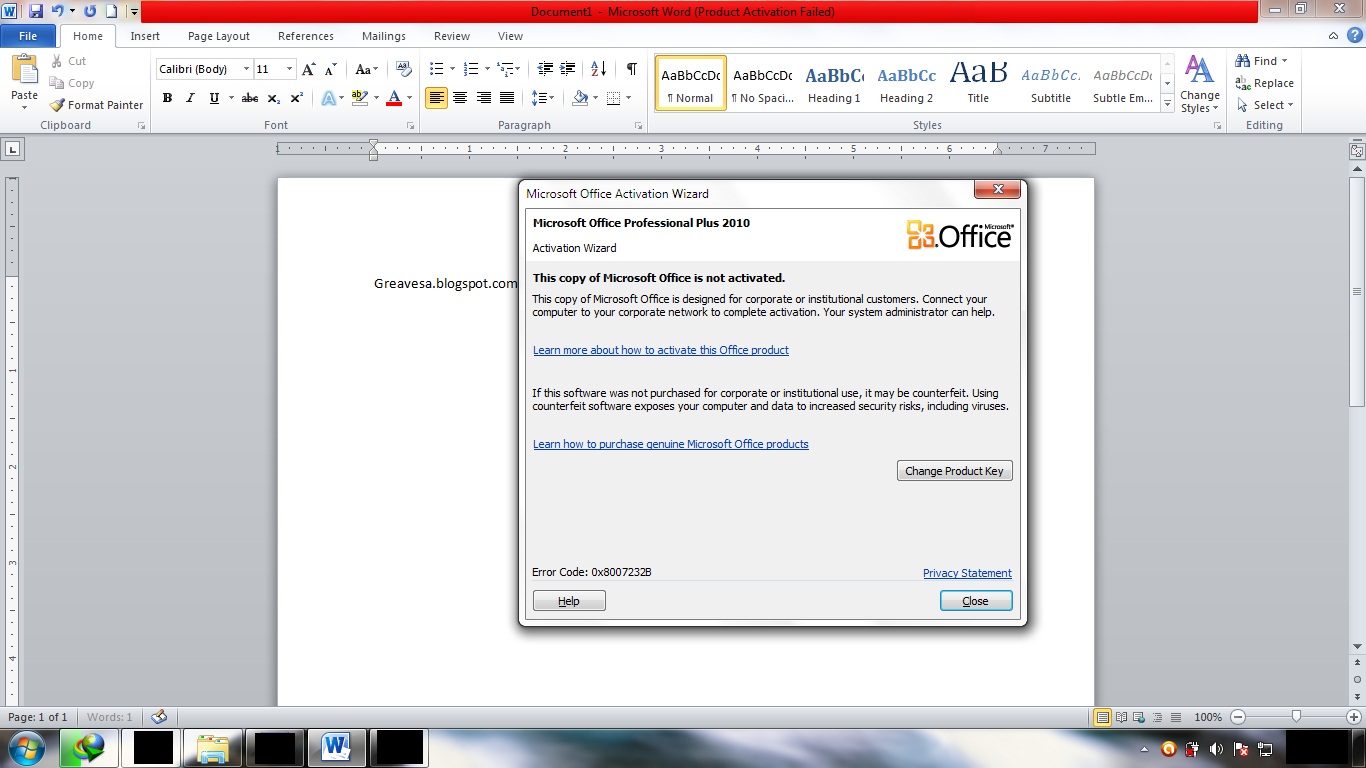
Task: Open the font size dropdown
Action: coord(288,69)
